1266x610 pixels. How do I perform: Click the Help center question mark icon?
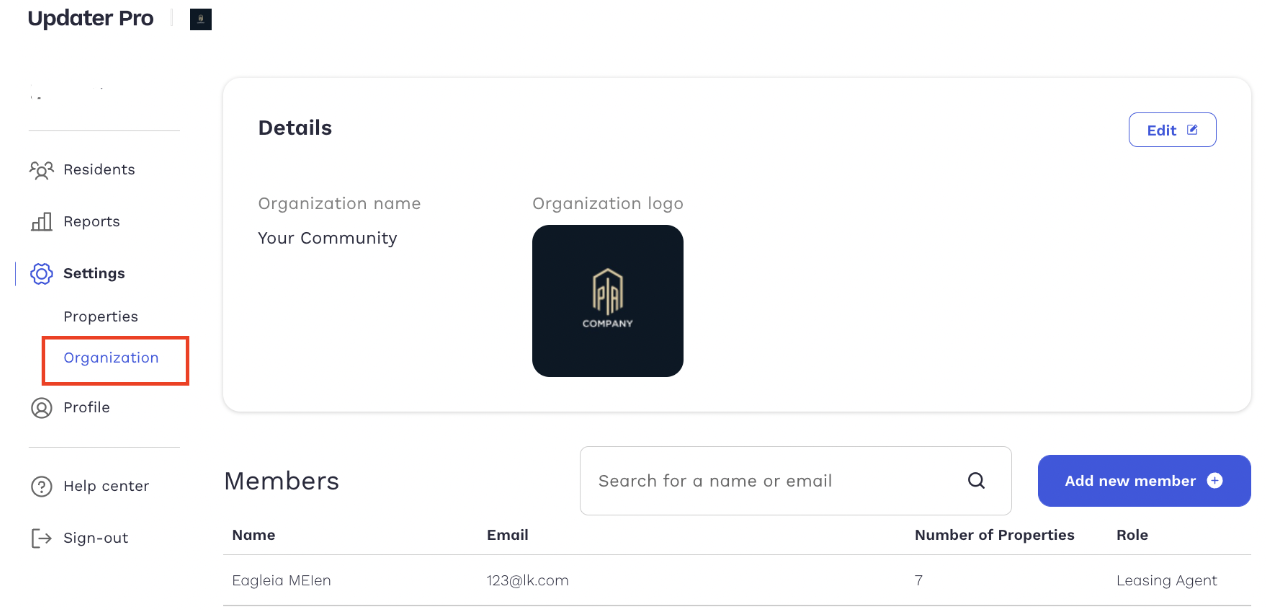[41, 487]
